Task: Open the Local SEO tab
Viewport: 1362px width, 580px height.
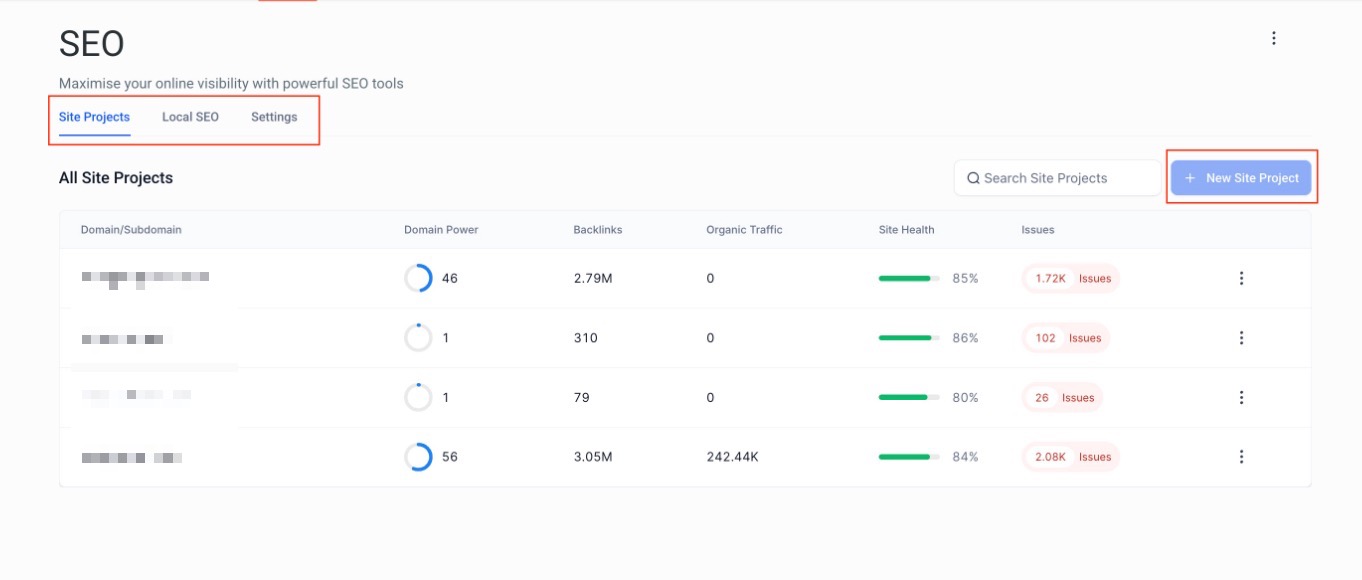Action: 190,117
